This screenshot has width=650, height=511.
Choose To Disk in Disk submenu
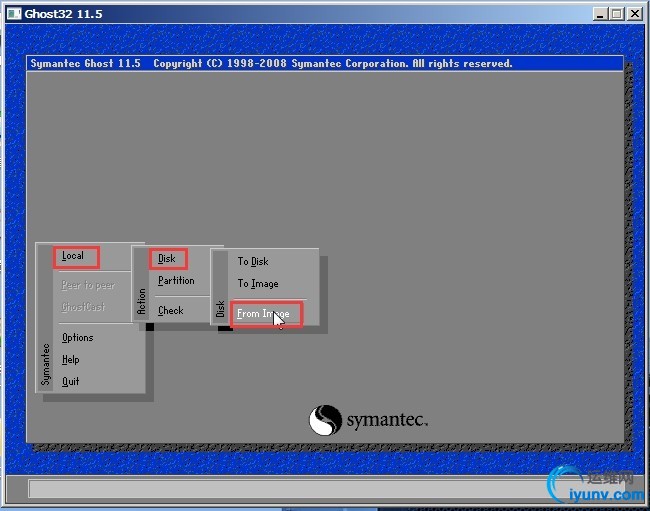(x=253, y=262)
